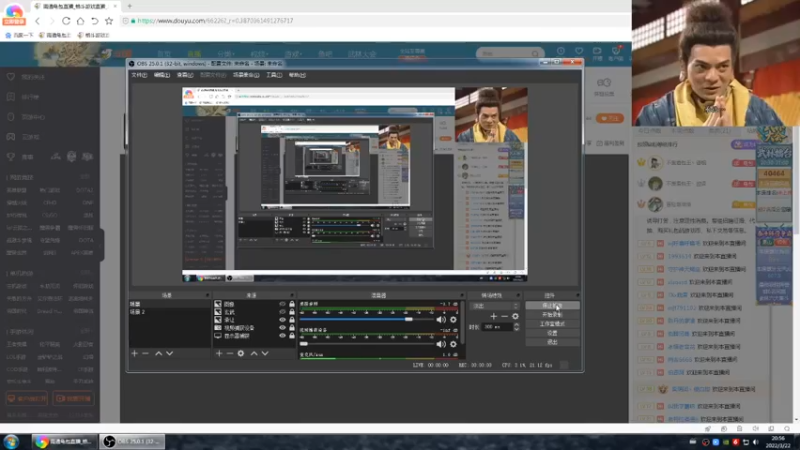Screen dimensions: 800x450
Task: Click the streaming button above 开始录制
Action: tap(552, 306)
